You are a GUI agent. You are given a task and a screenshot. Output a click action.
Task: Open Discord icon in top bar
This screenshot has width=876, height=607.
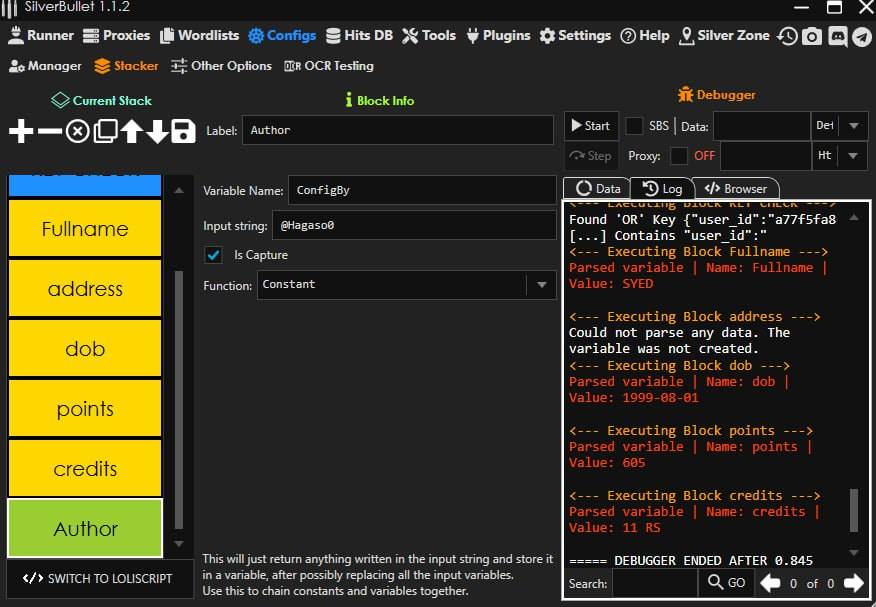point(837,36)
